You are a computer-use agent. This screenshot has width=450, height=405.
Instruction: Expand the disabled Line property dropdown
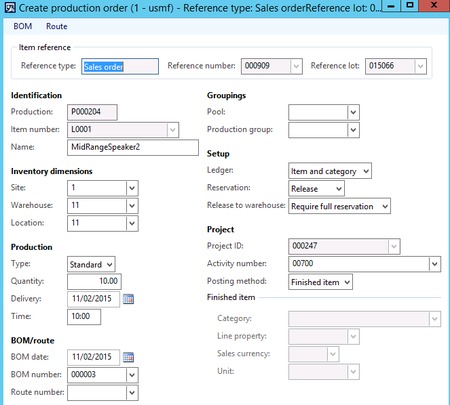click(x=353, y=337)
